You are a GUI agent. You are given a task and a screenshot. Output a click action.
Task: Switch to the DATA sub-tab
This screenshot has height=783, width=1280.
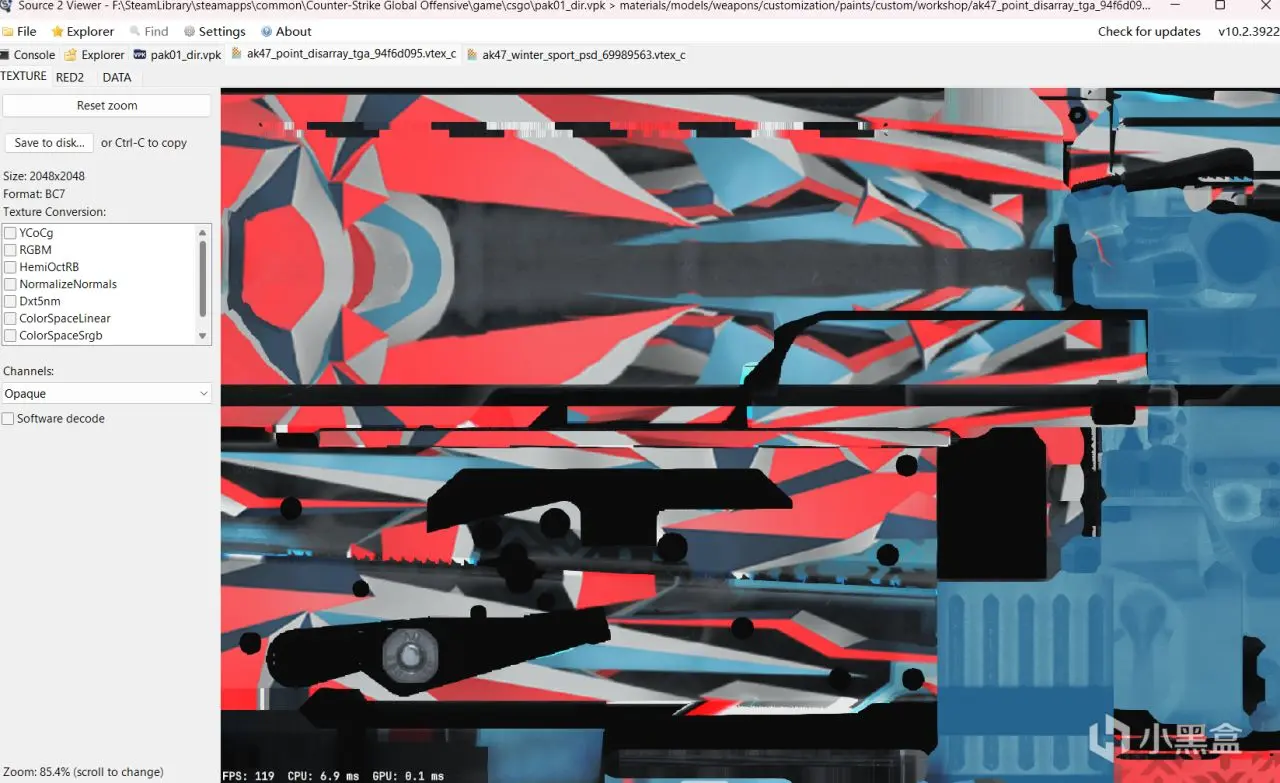[117, 77]
